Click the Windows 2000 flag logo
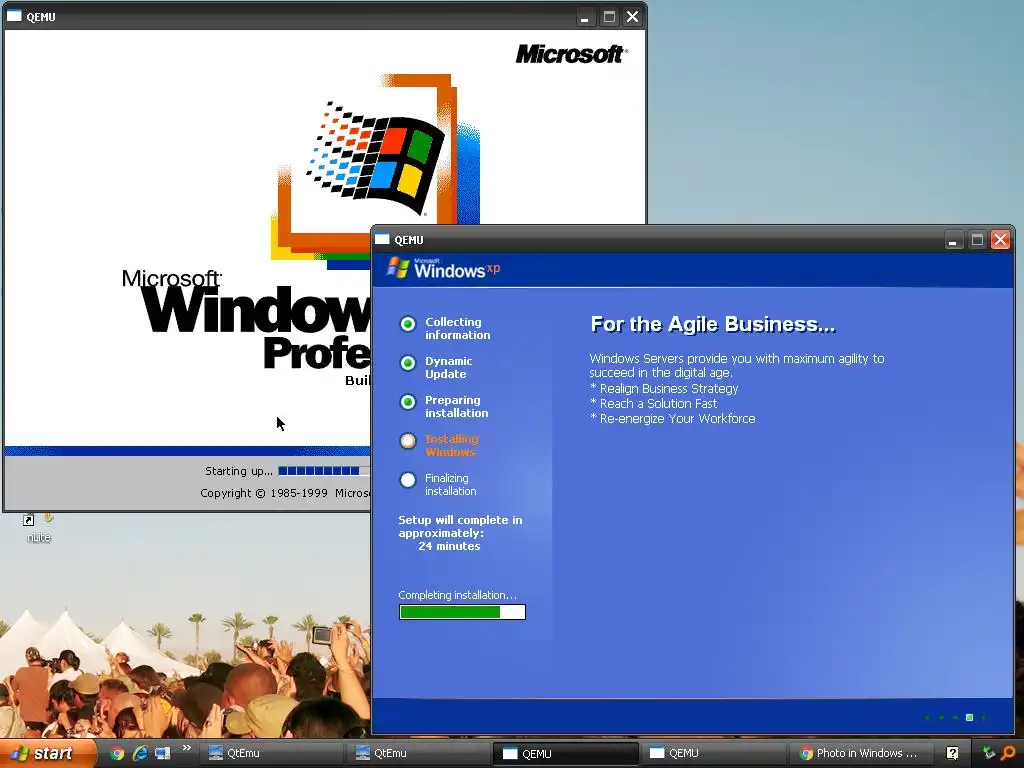This screenshot has height=768, width=1024. (x=377, y=158)
